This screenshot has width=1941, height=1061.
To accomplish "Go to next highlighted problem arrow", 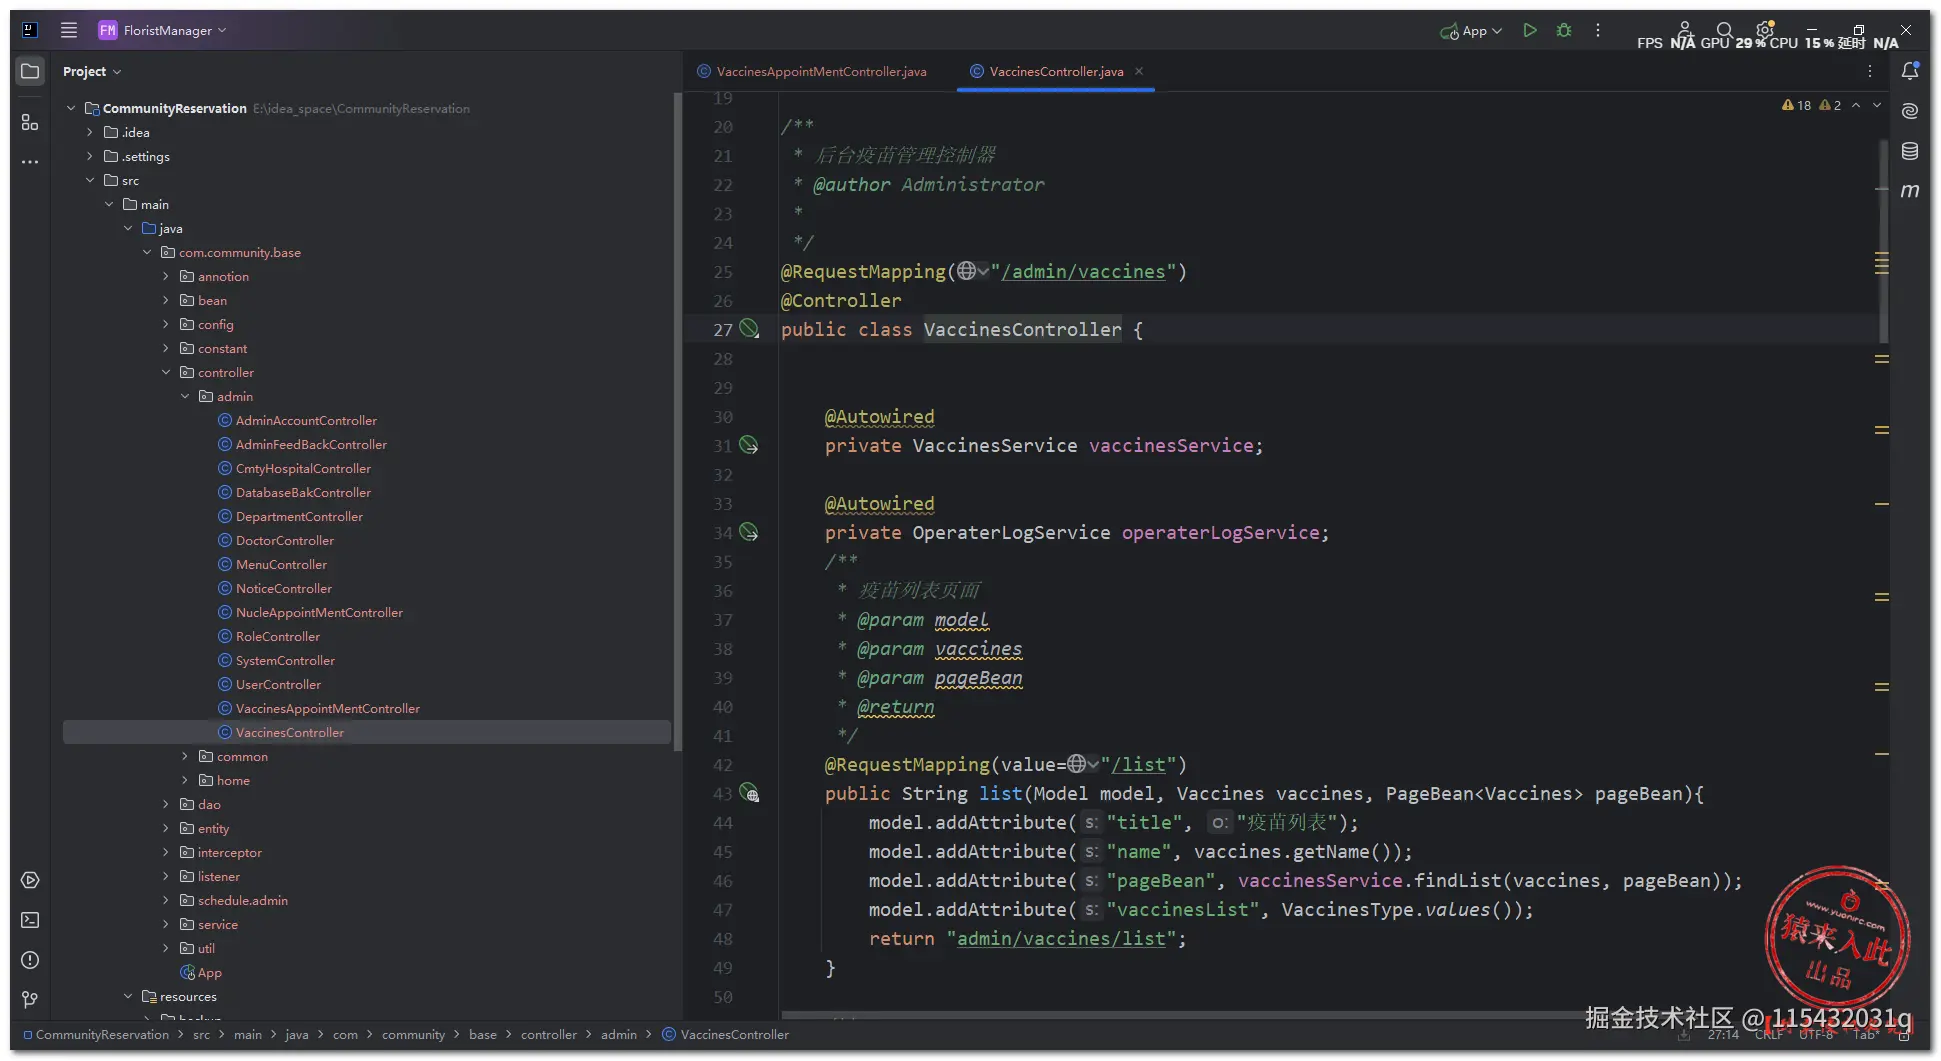I will (1877, 105).
